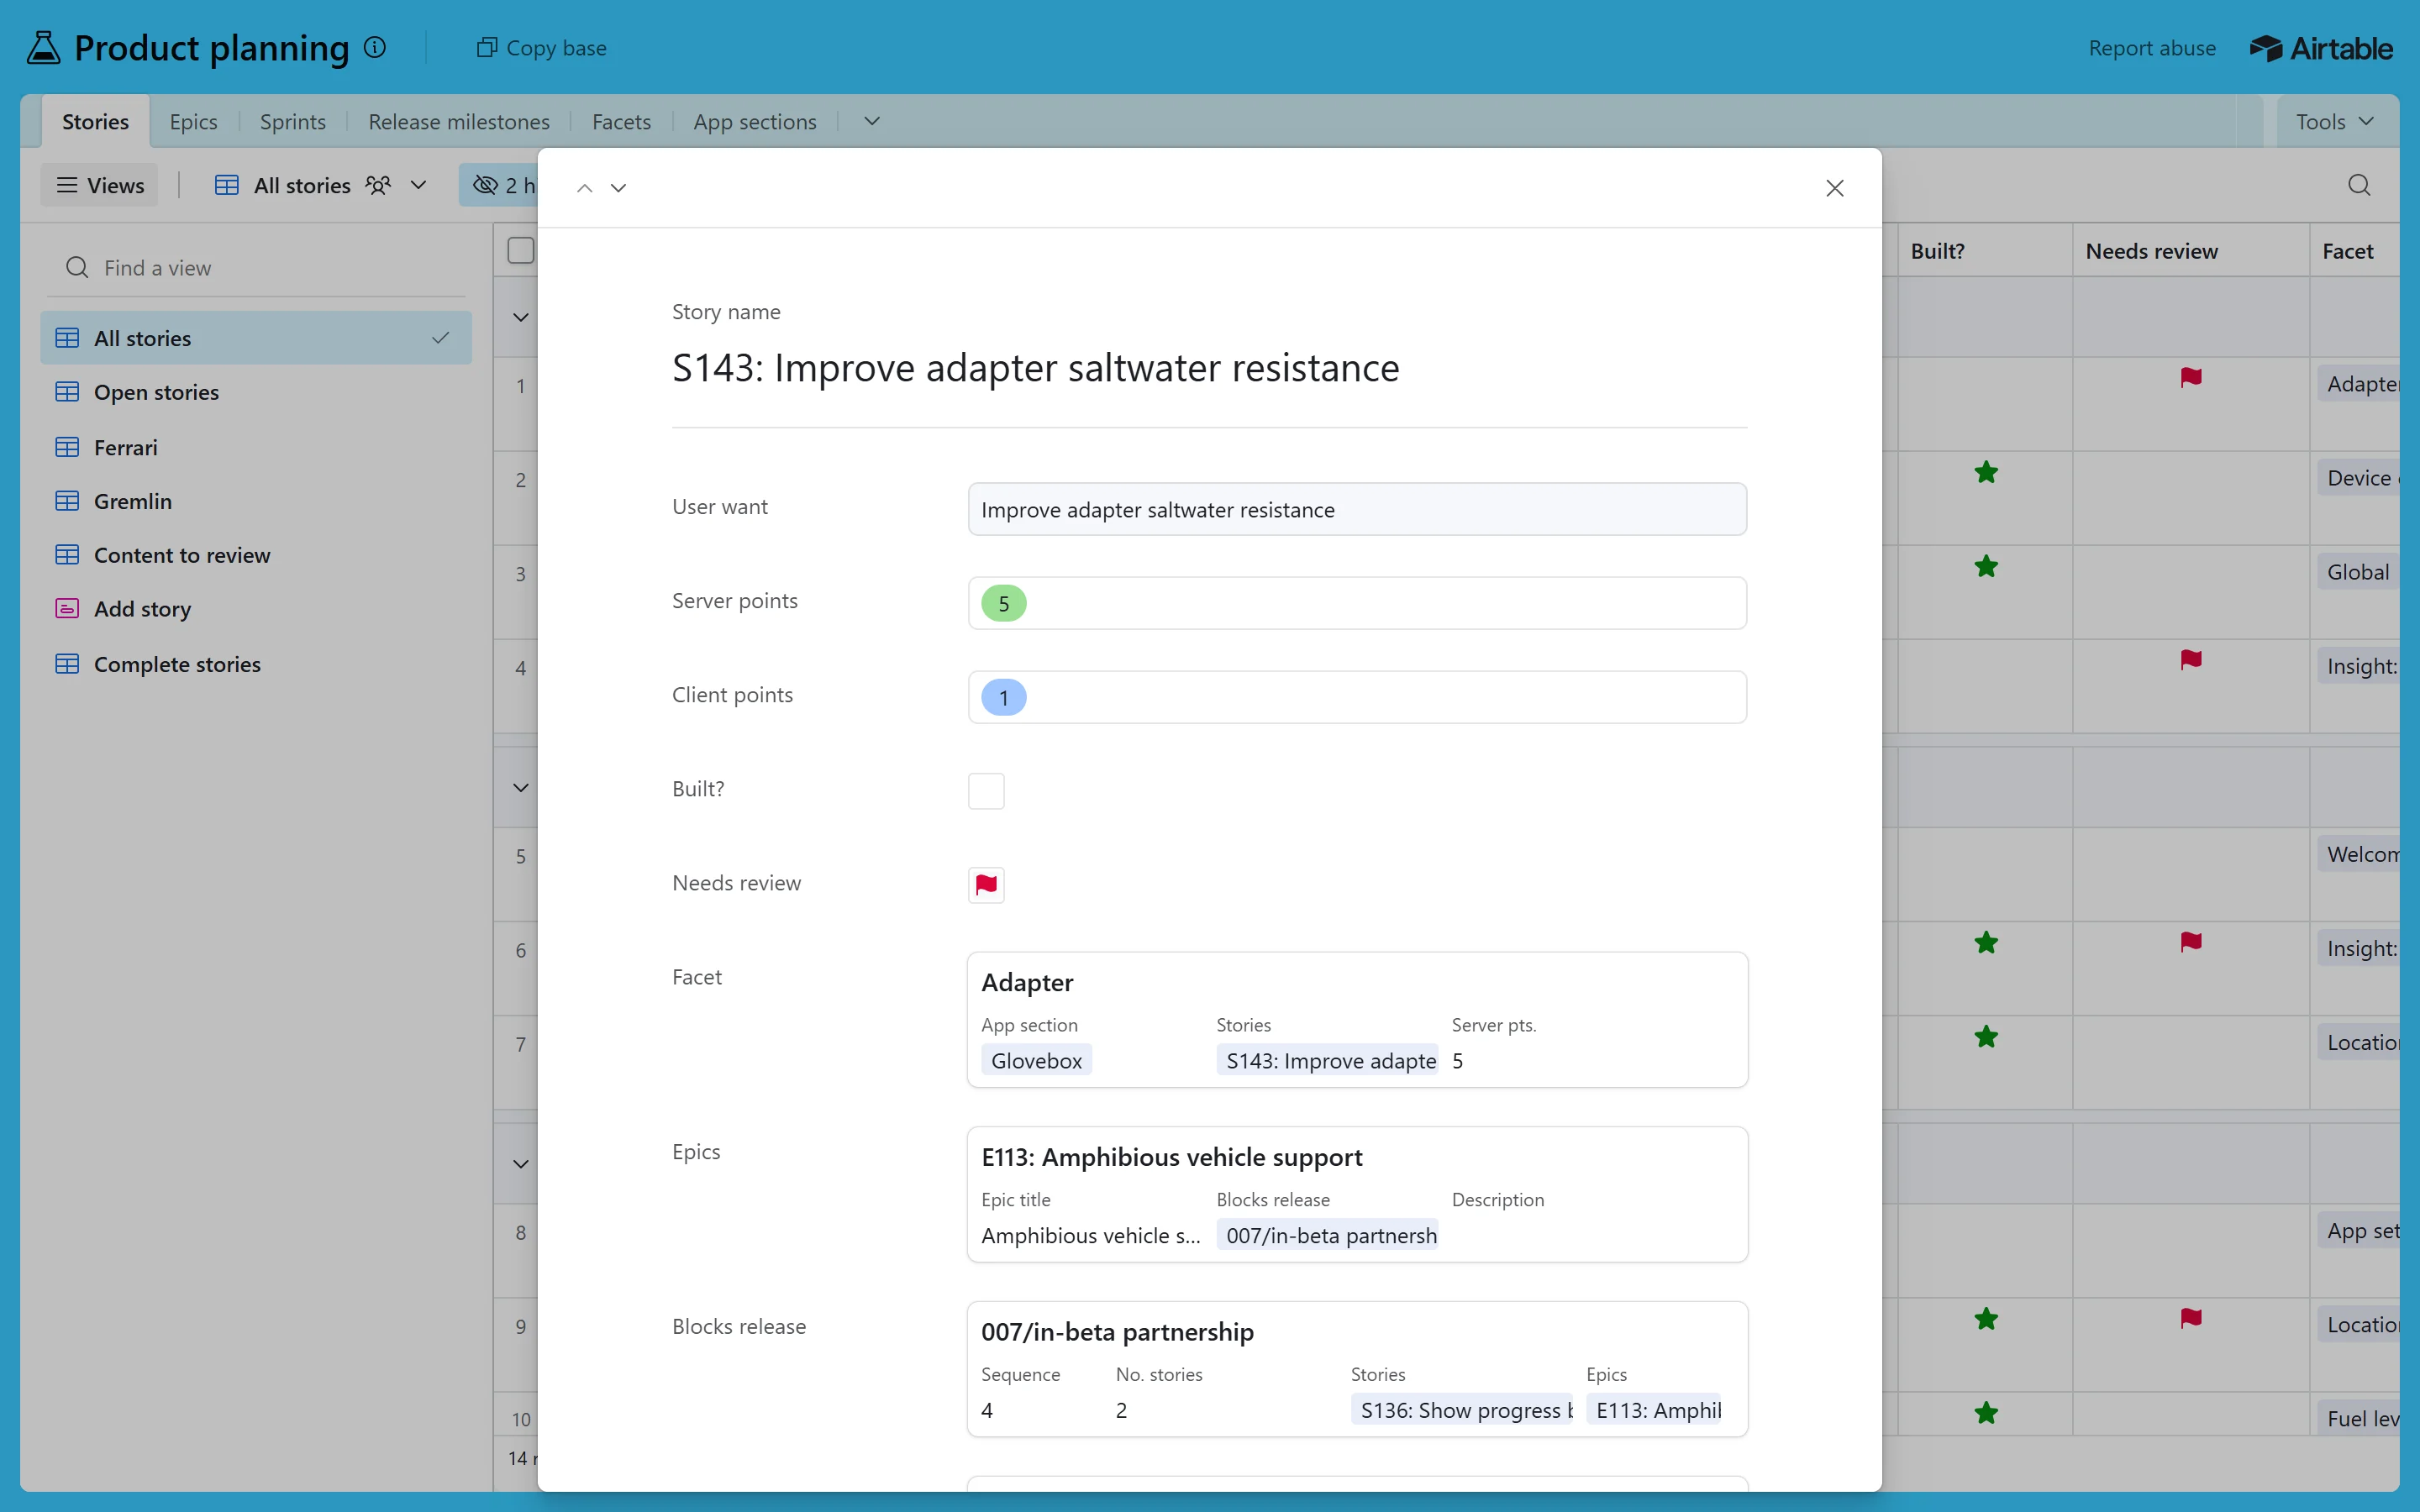This screenshot has height=1512, width=2420.
Task: Click the blue Client points 1 pill
Action: [1004, 697]
